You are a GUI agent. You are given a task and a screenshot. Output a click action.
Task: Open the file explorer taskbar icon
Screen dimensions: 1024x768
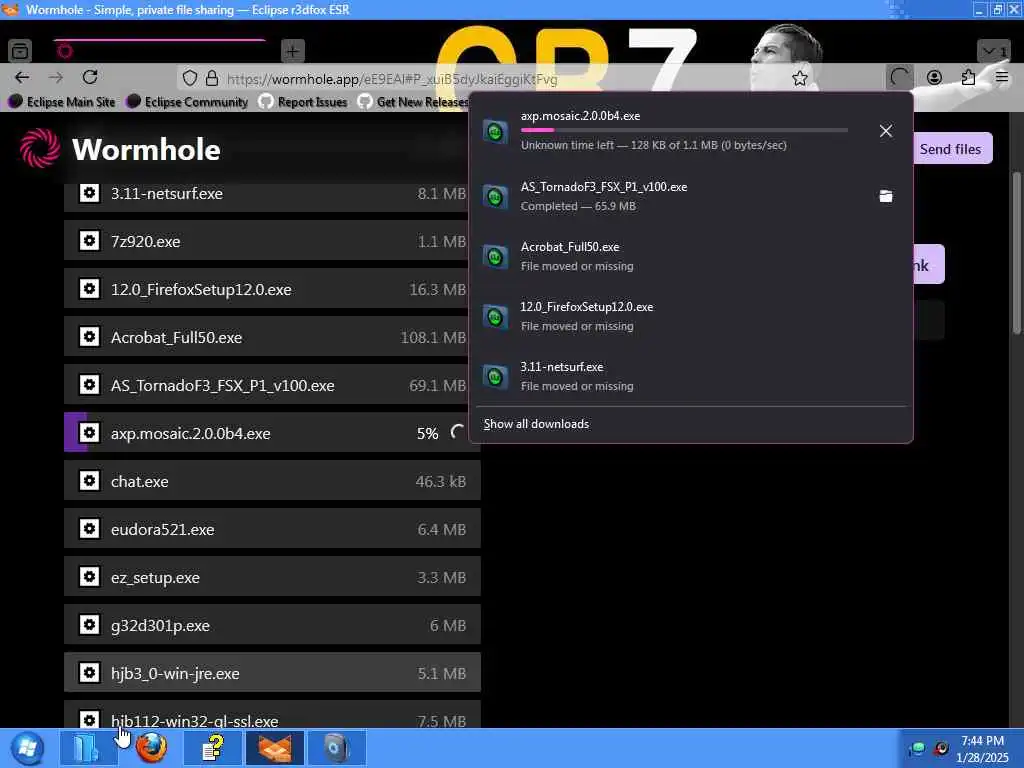point(88,748)
